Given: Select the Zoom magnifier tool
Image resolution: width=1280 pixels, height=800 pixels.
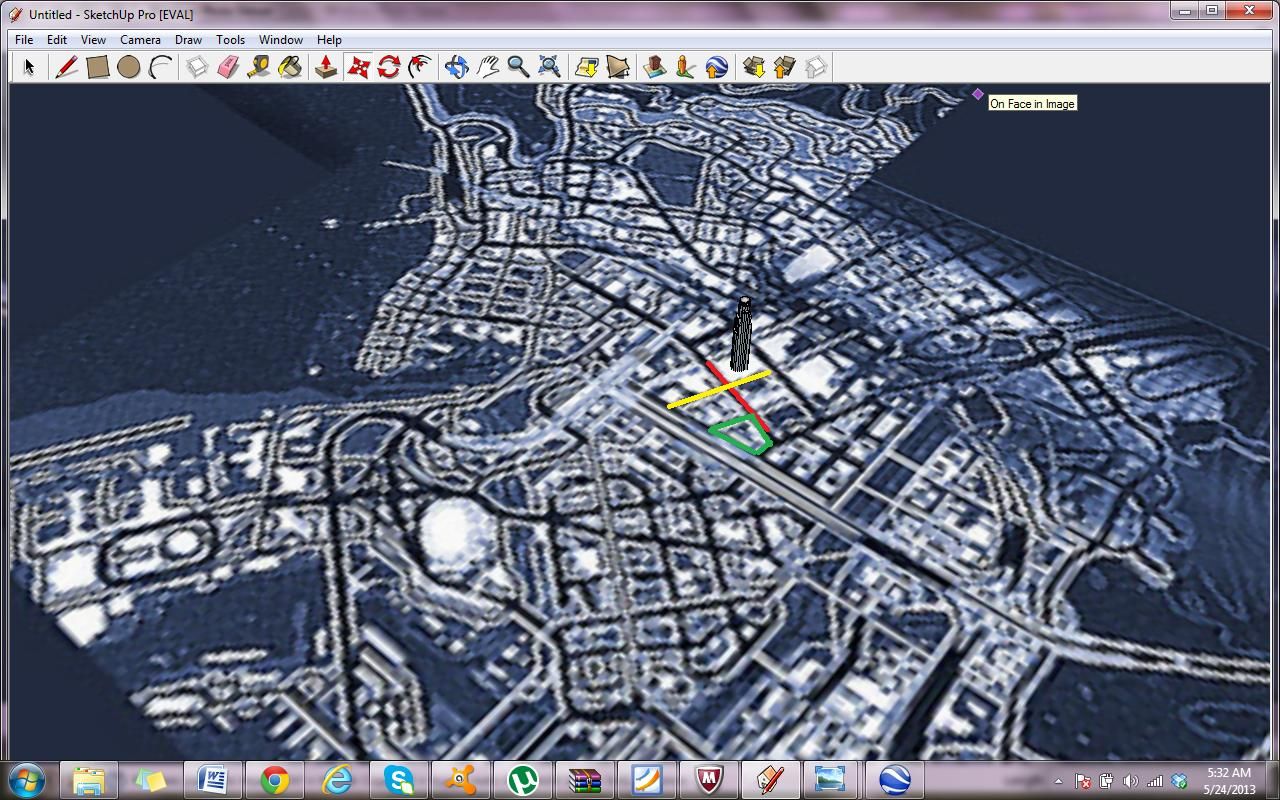Looking at the screenshot, I should coord(518,67).
